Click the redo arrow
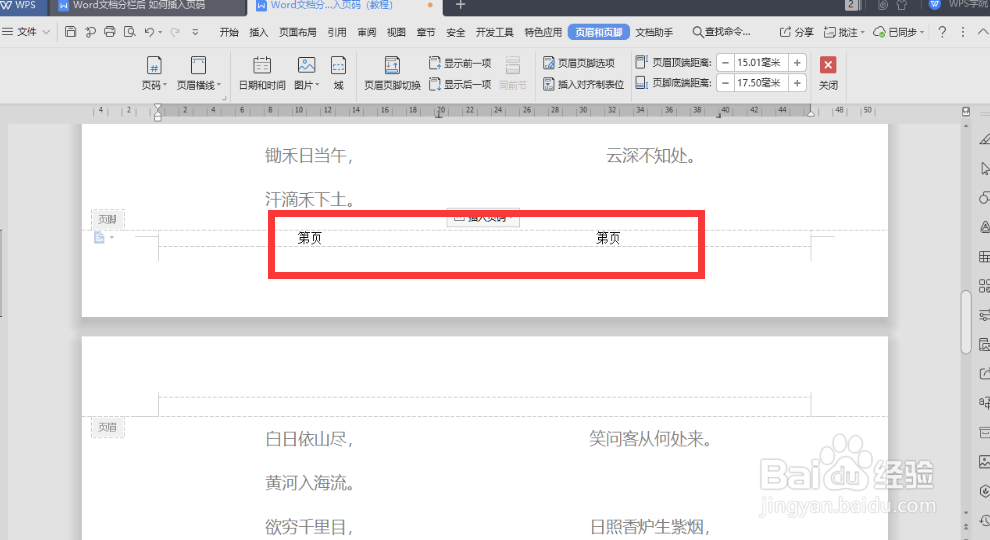Image resolution: width=990 pixels, height=540 pixels. (x=175, y=32)
